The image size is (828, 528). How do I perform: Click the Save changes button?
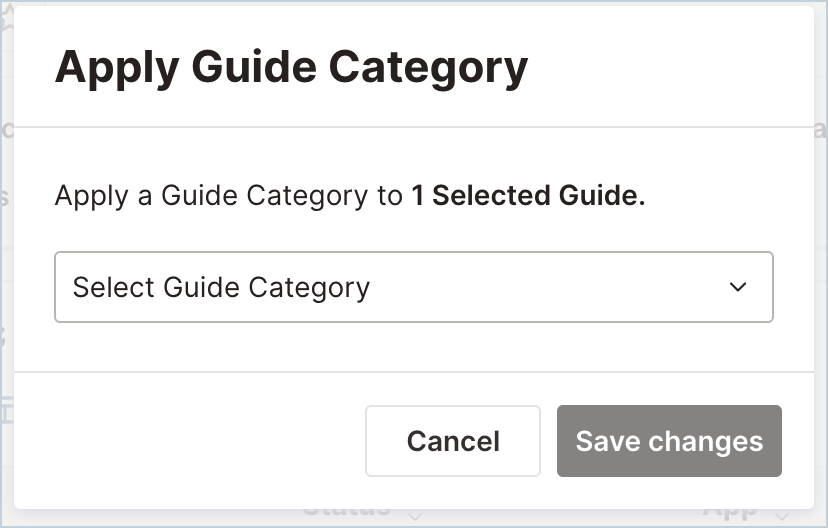(x=669, y=441)
